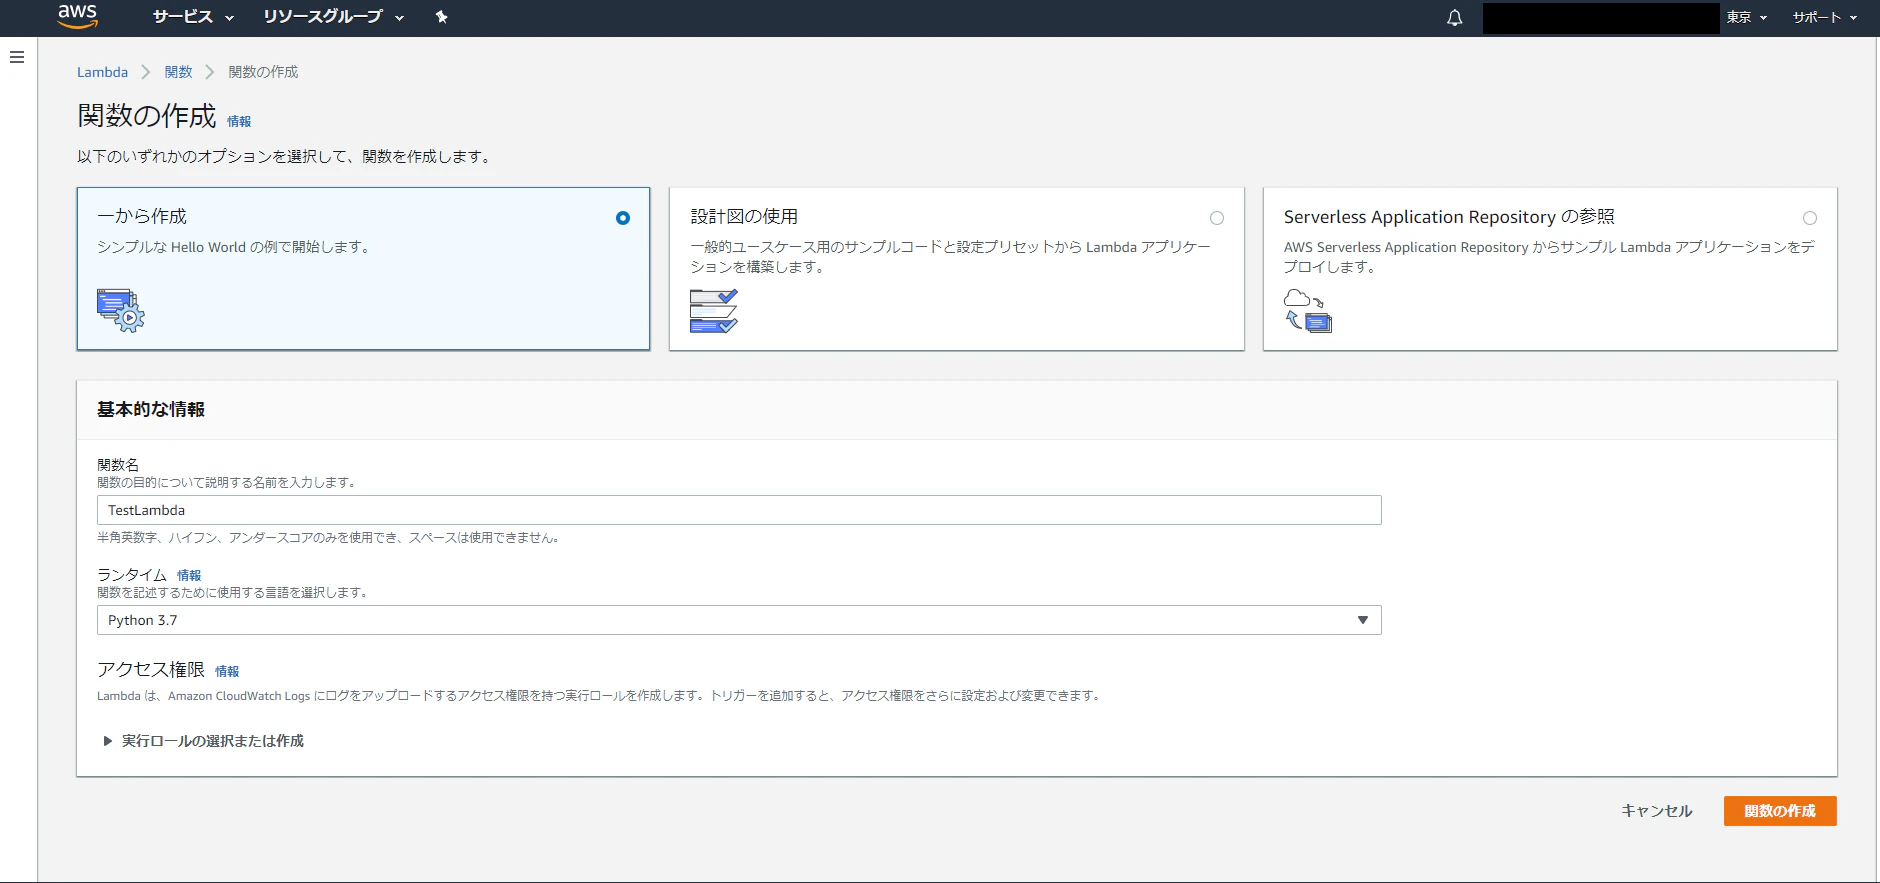Go to Lambda breadcrumb link
The width and height of the screenshot is (1880, 883).
[x=102, y=72]
